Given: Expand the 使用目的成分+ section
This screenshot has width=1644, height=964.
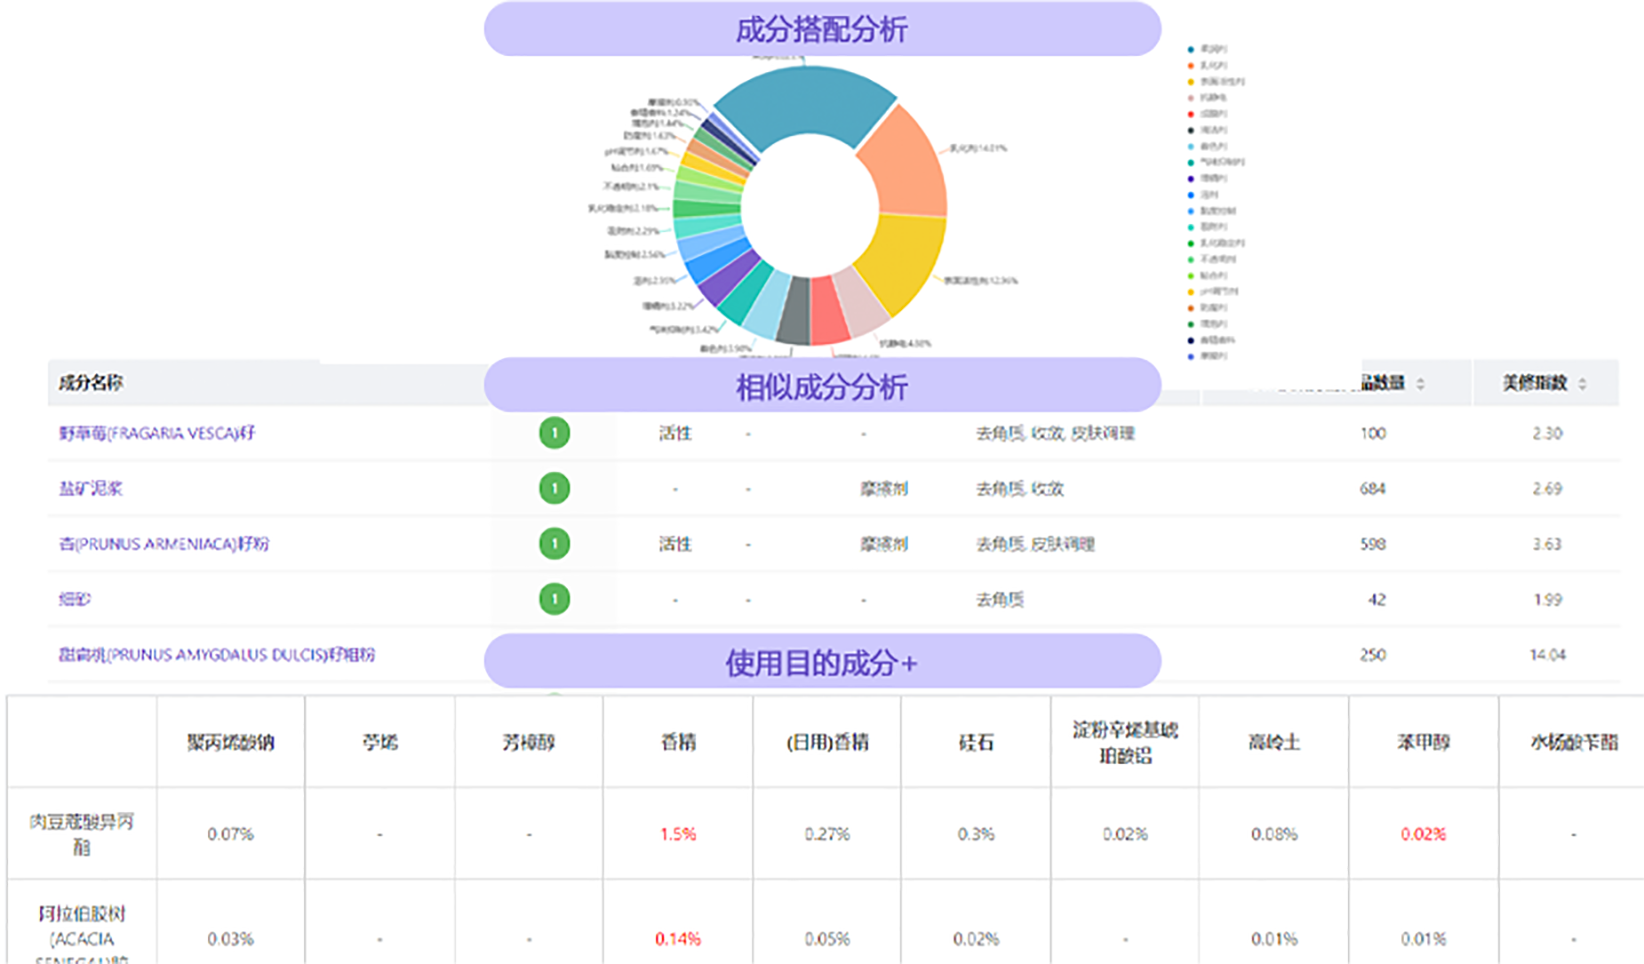Looking at the screenshot, I should pyautogui.click(x=821, y=662).
